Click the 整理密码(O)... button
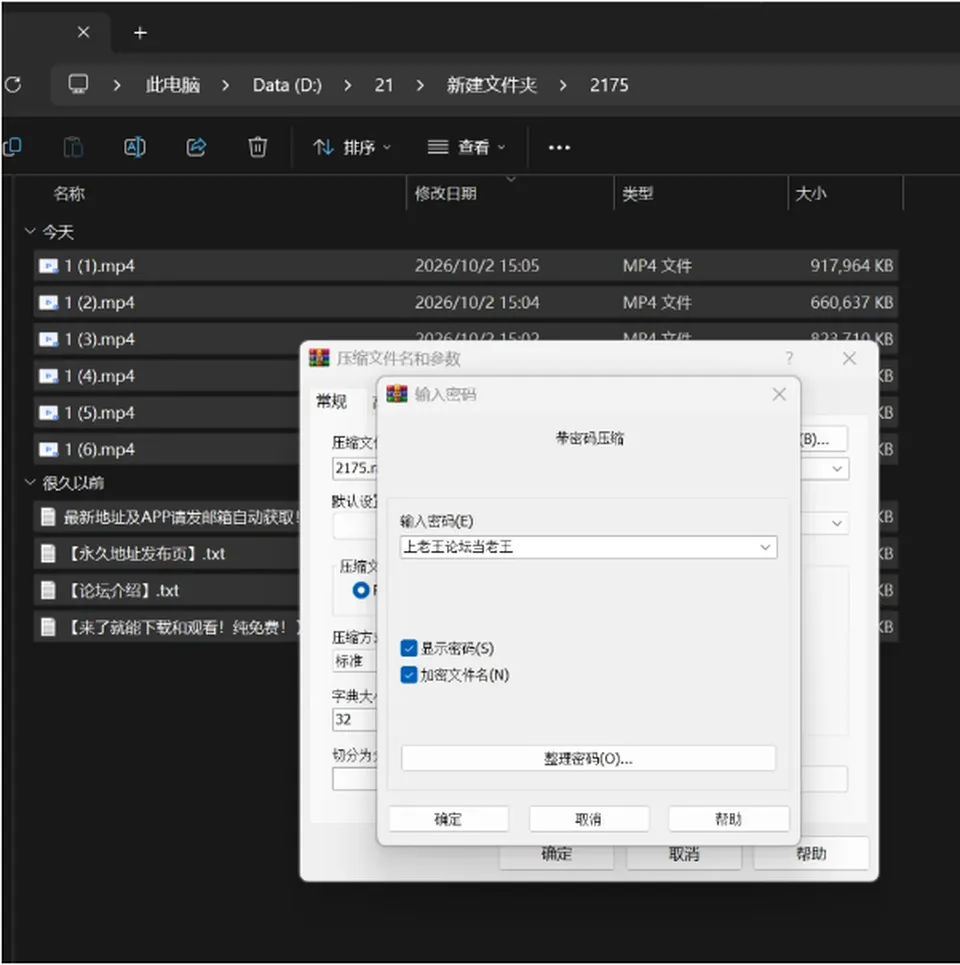The height and width of the screenshot is (965, 960). click(588, 758)
